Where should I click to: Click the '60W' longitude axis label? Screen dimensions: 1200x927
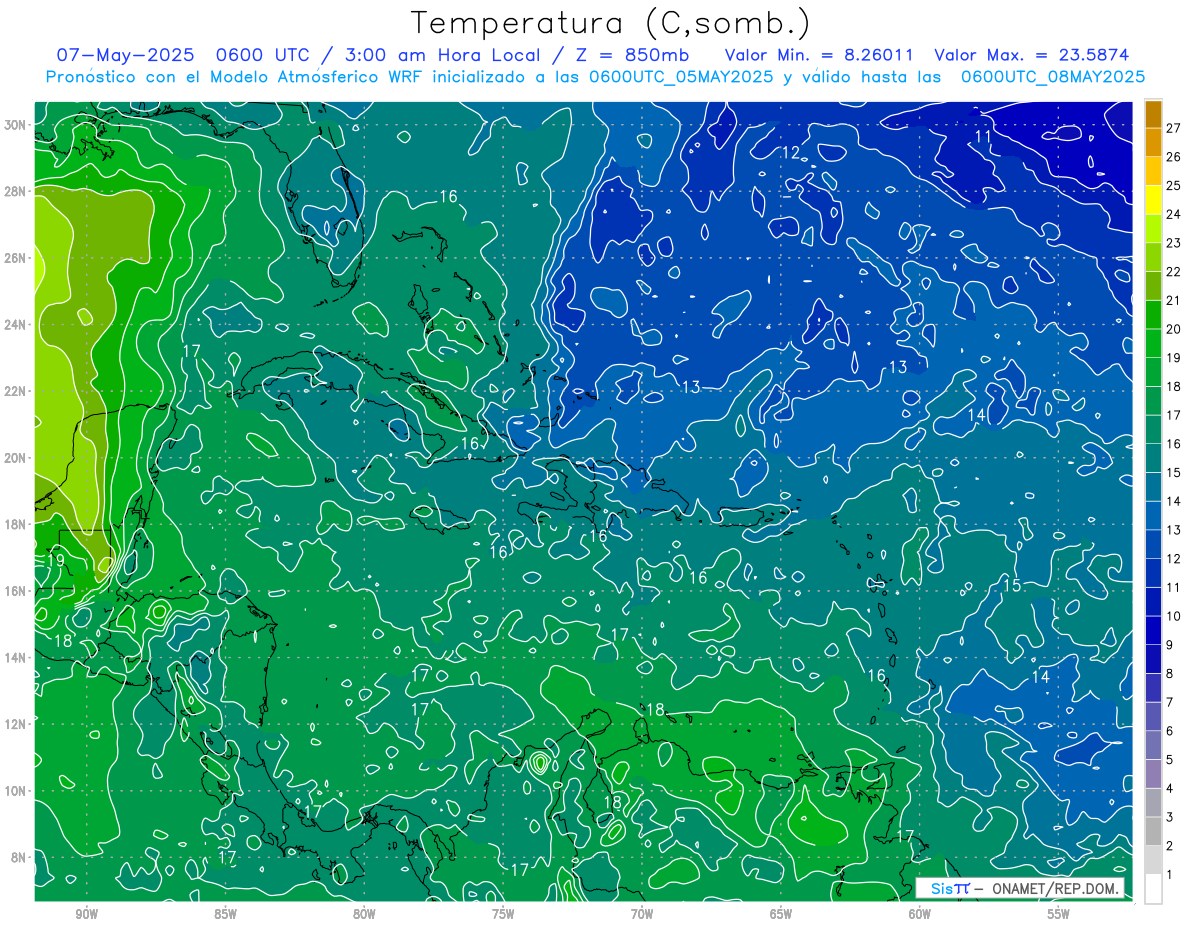click(x=920, y=913)
